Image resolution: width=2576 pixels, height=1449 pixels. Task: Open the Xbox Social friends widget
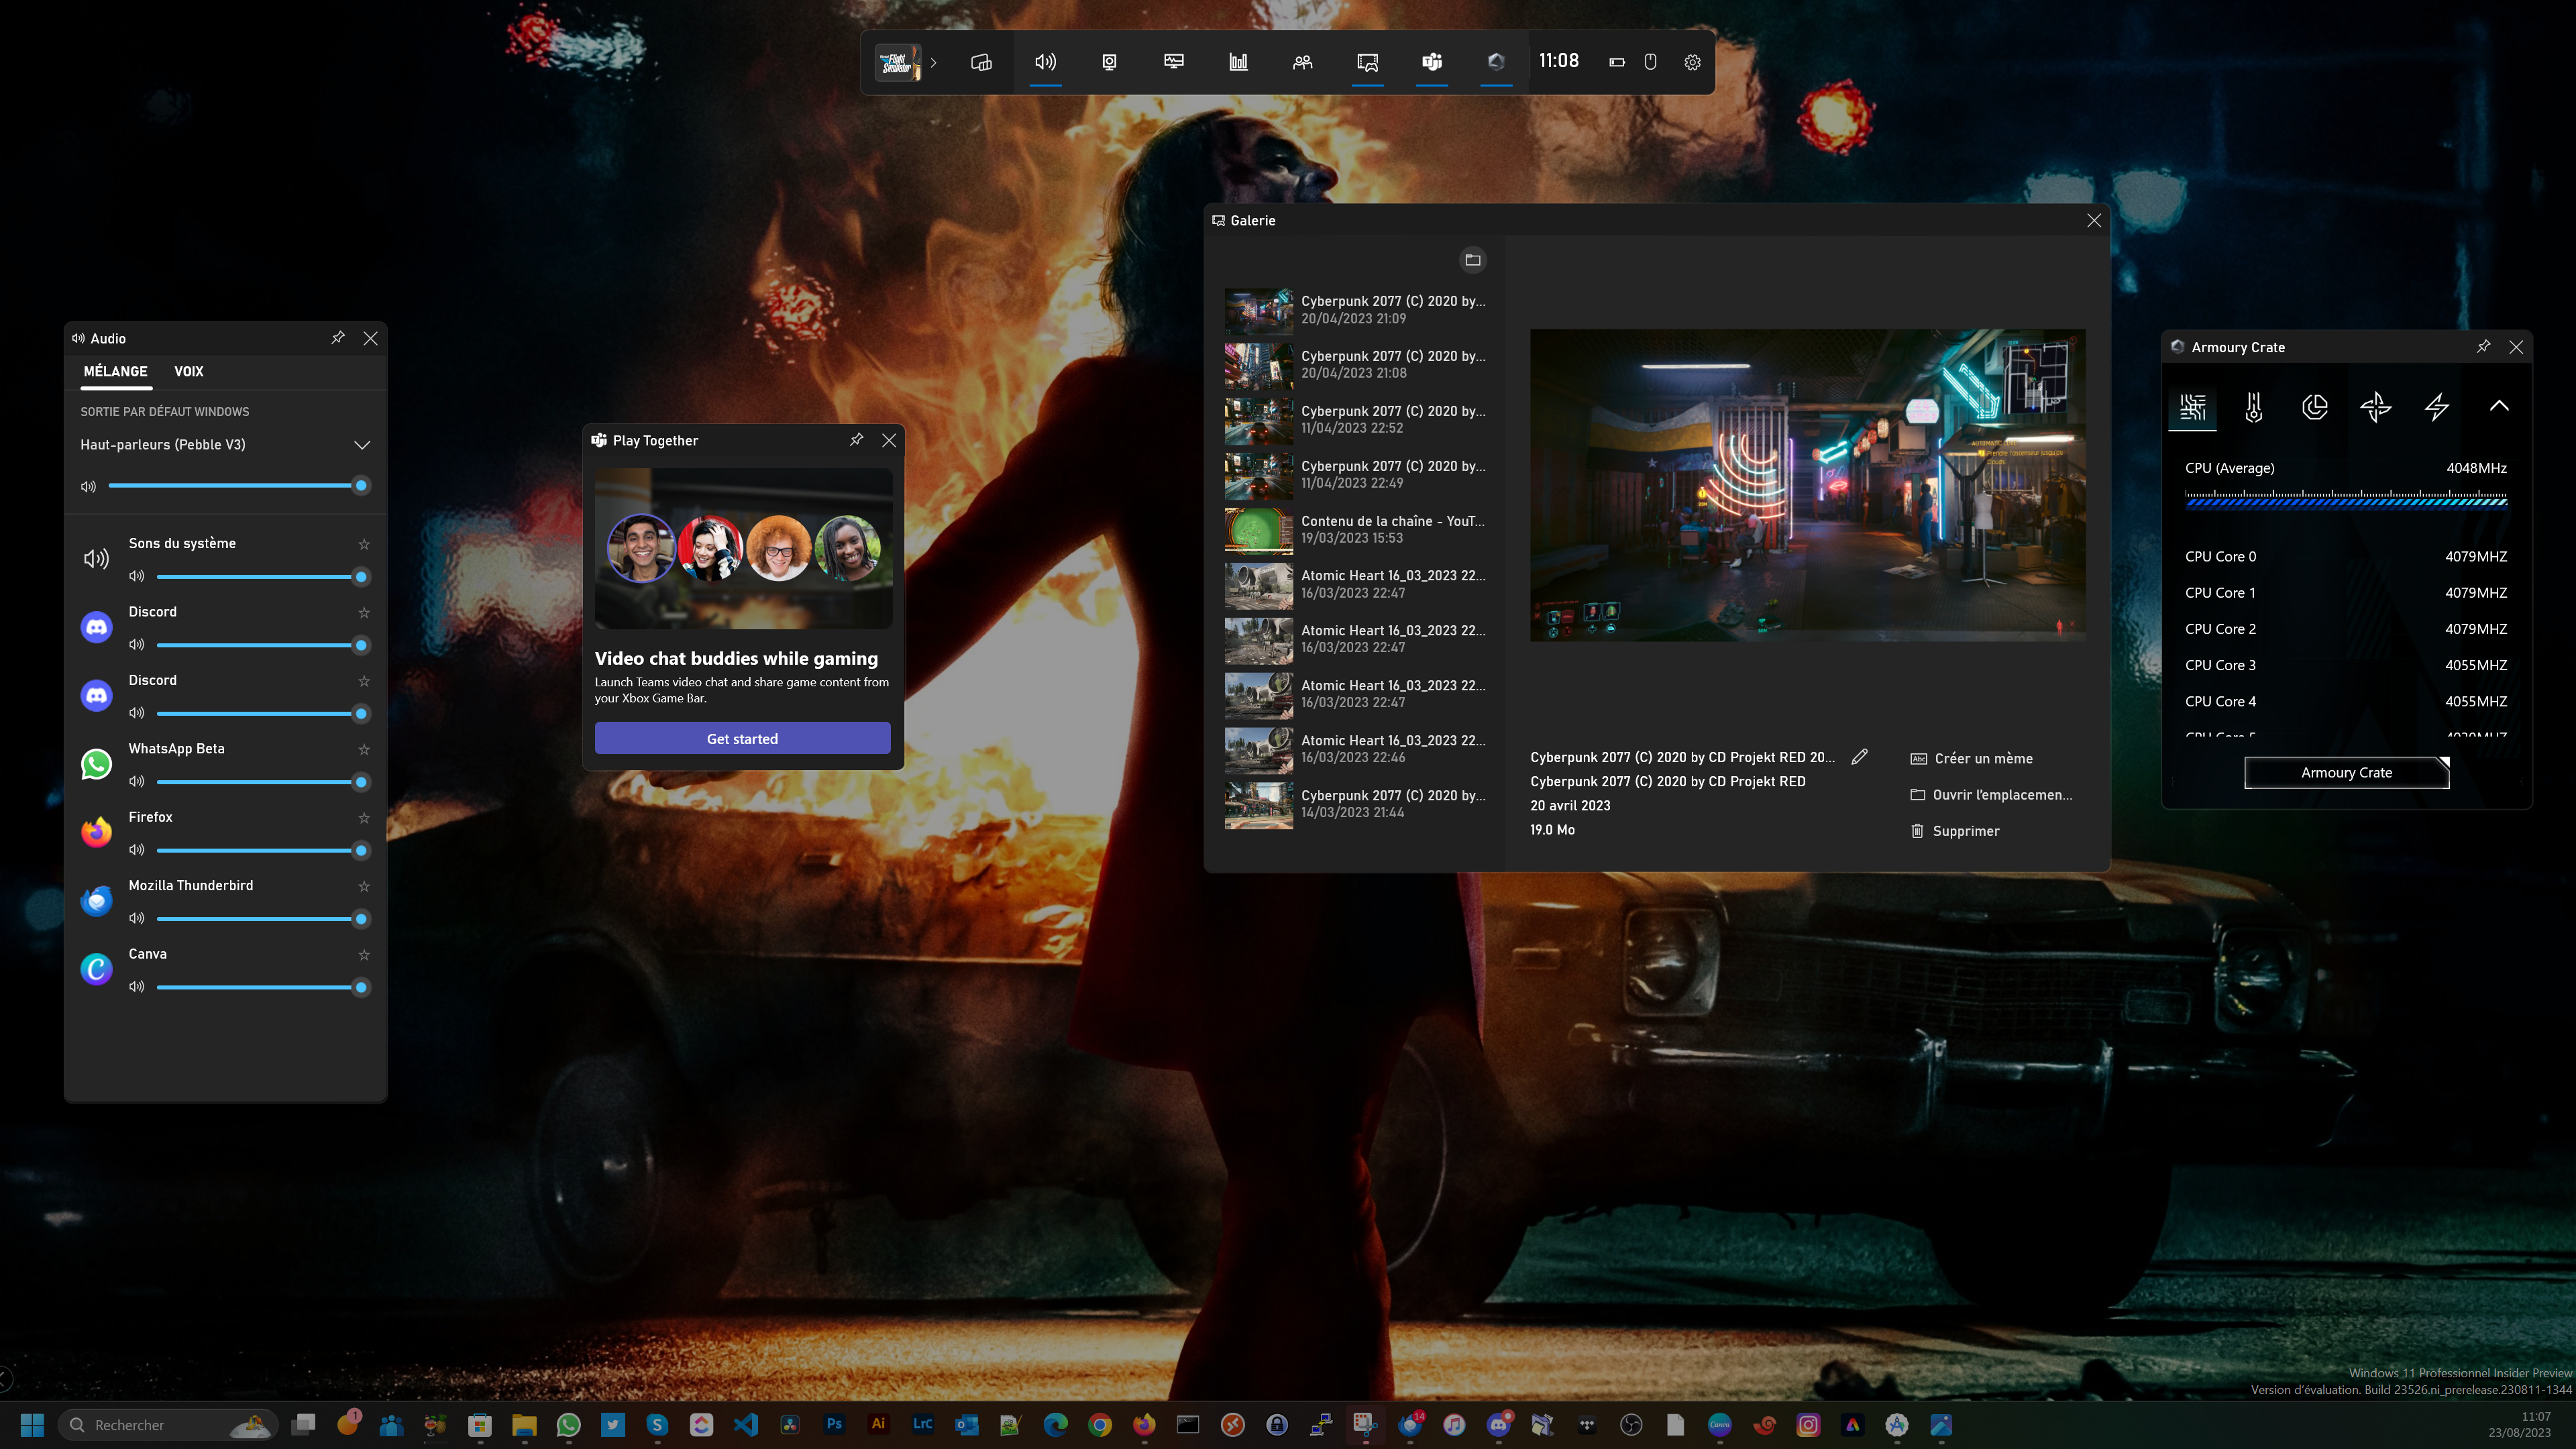click(x=1302, y=62)
